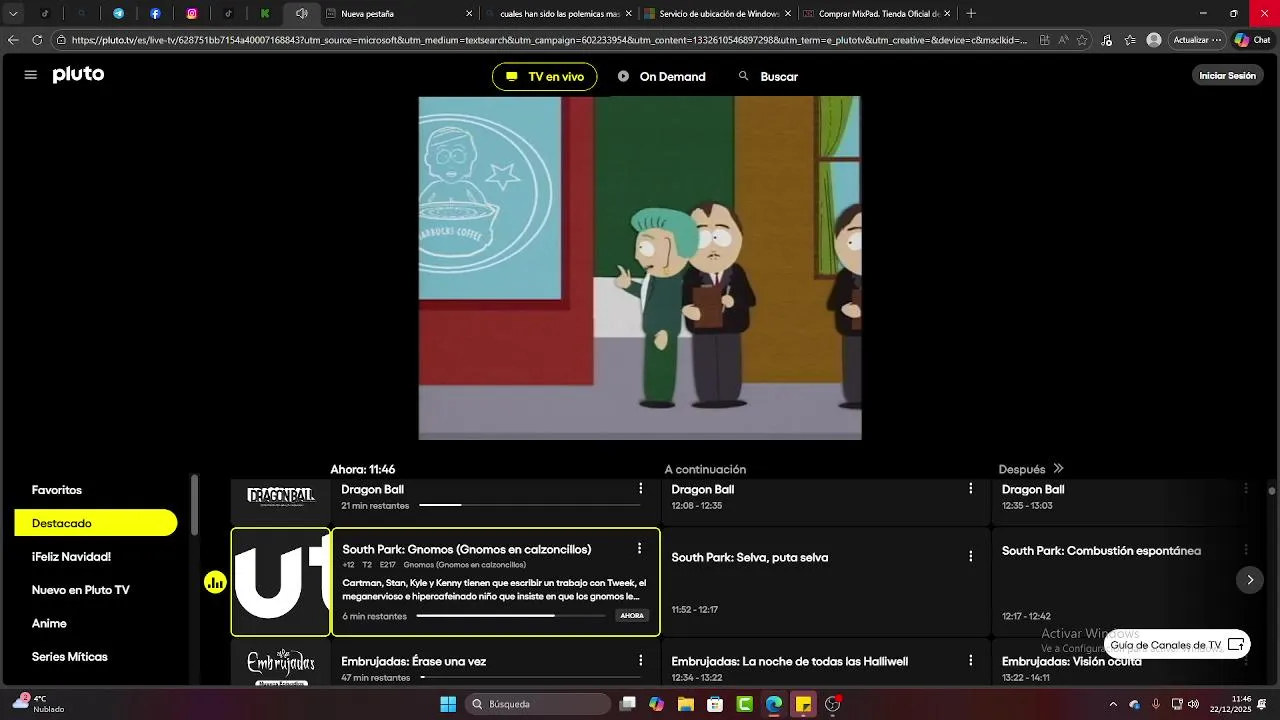Image resolution: width=1280 pixels, height=720 pixels.
Task: Go back with browser back arrow
Action: tap(13, 40)
